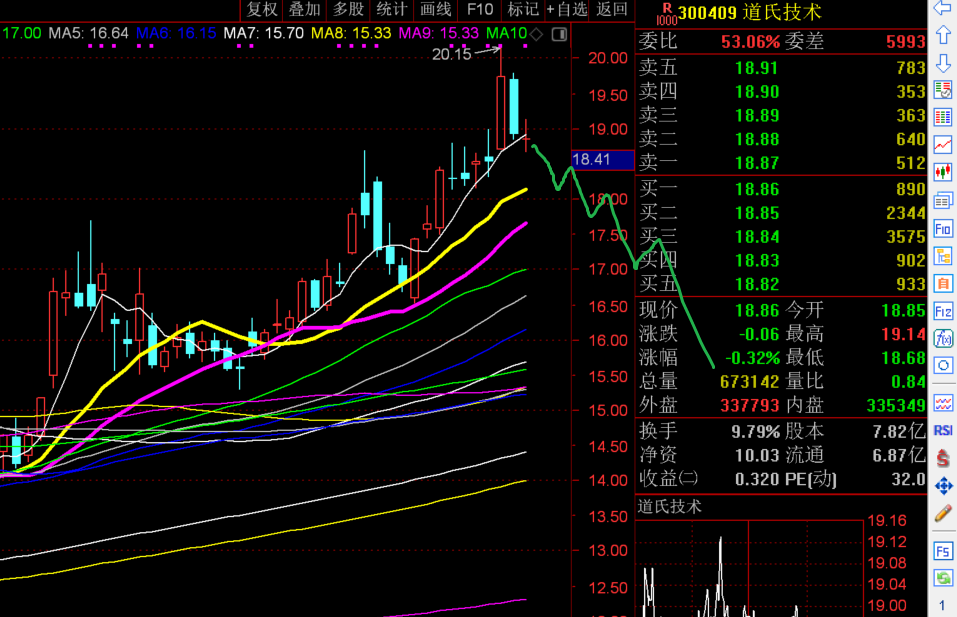Click the page number 1 in sidebar
957x617 pixels.
(942, 606)
